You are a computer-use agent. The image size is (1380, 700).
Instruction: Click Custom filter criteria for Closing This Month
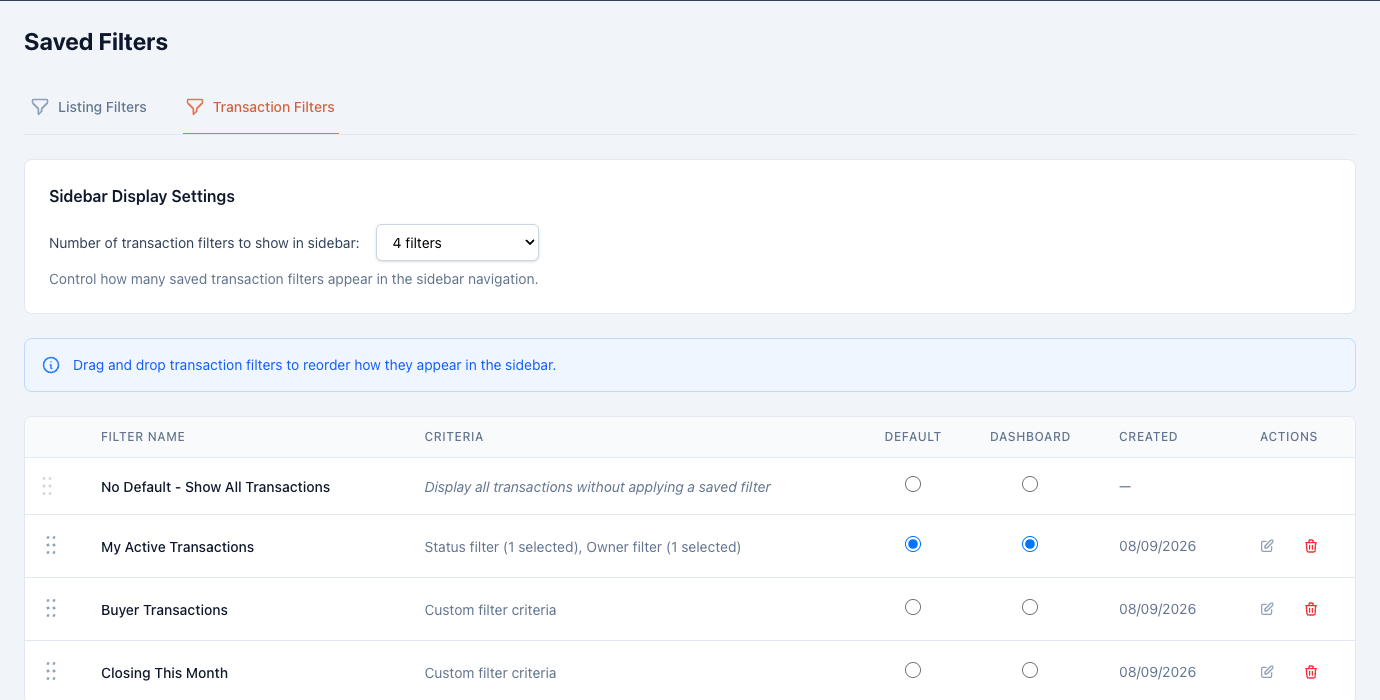tap(490, 673)
